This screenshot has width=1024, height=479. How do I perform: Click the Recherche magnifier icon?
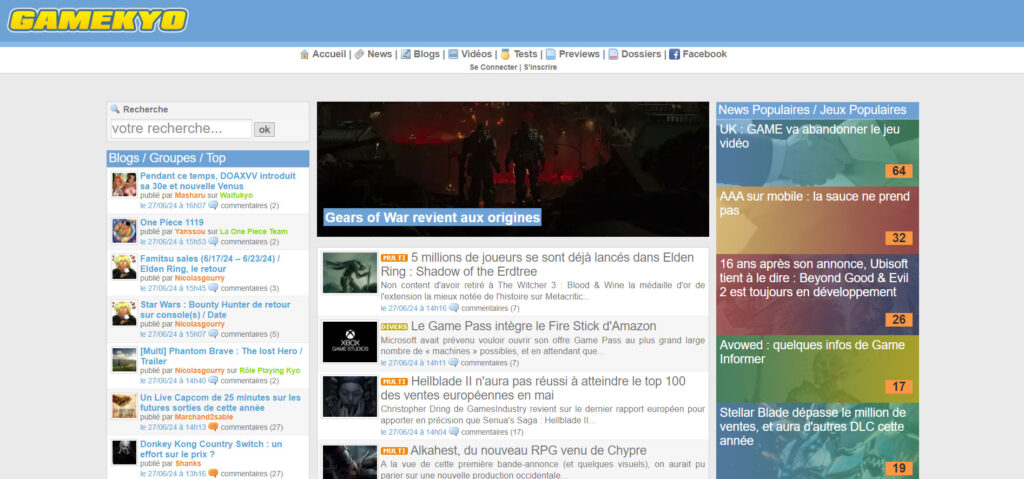pos(116,109)
